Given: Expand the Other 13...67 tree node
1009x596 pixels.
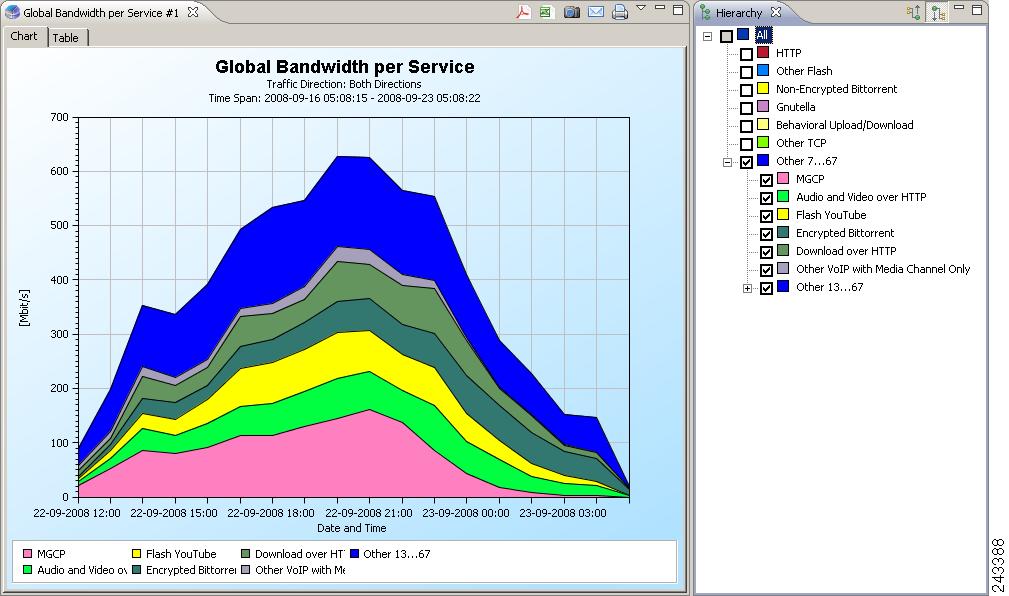Looking at the screenshot, I should point(748,287).
